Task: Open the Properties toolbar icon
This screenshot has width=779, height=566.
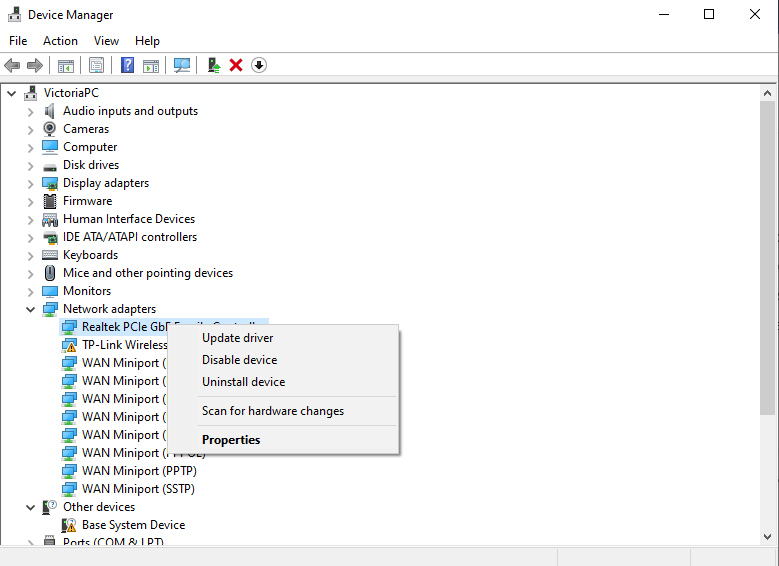Action: pos(96,65)
